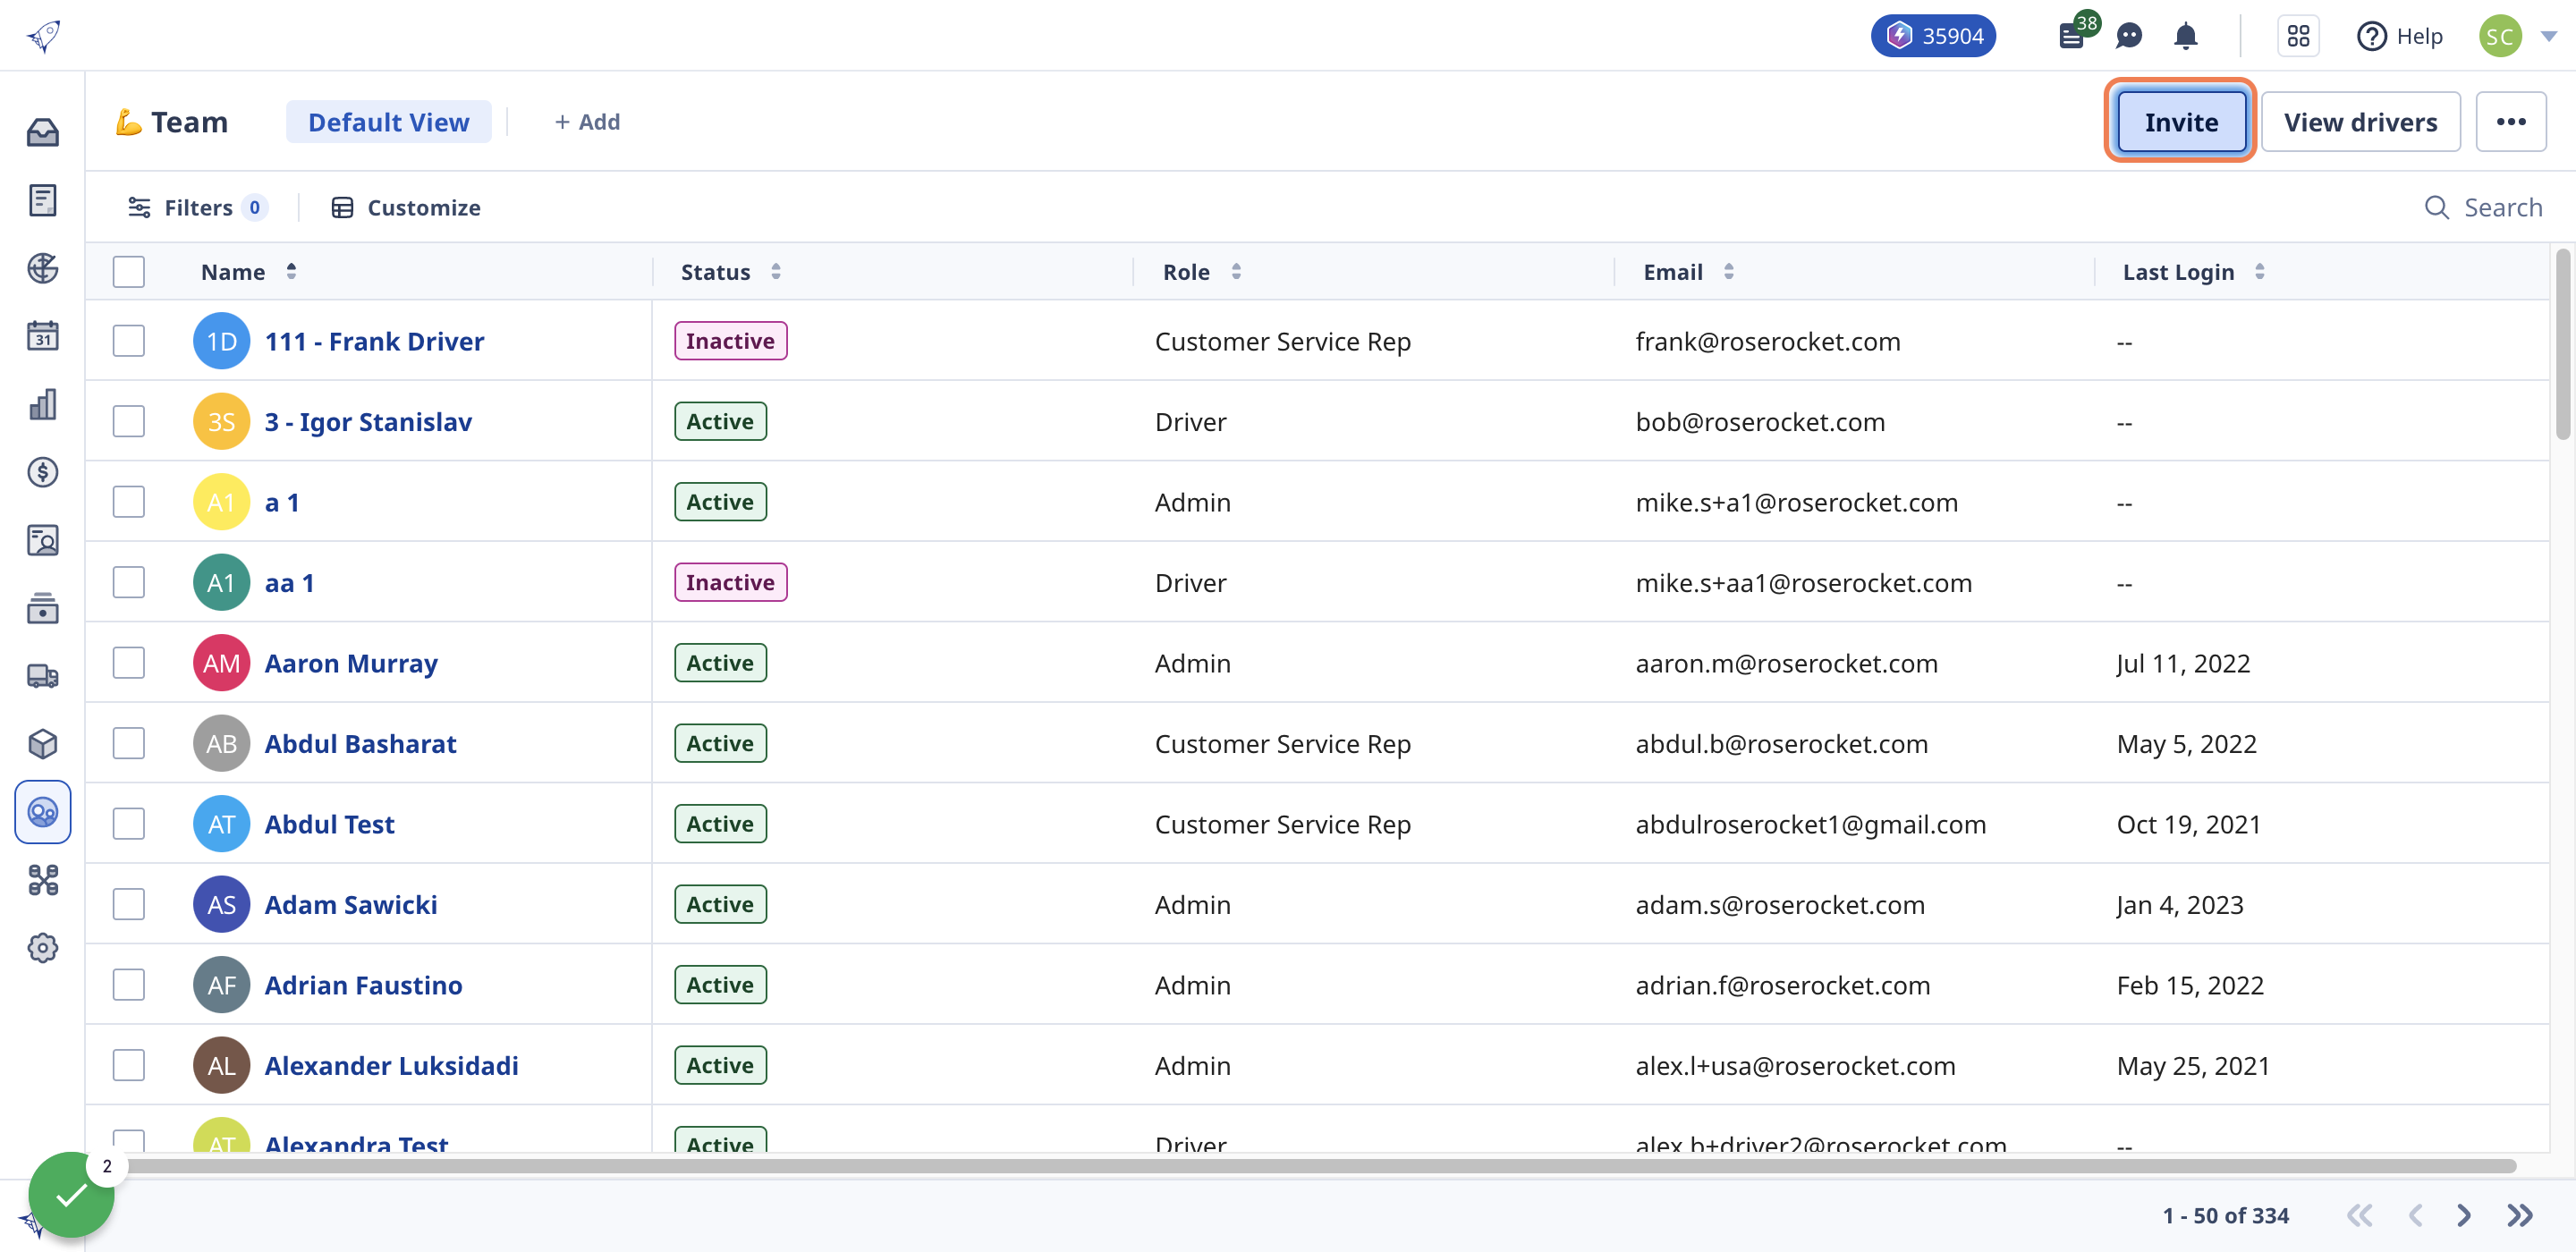2576x1252 pixels.
Task: Select the Default View tab
Action: tap(388, 121)
